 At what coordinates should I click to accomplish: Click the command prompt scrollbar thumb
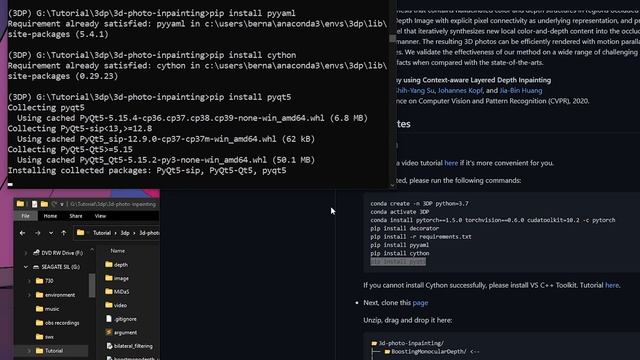392,38
